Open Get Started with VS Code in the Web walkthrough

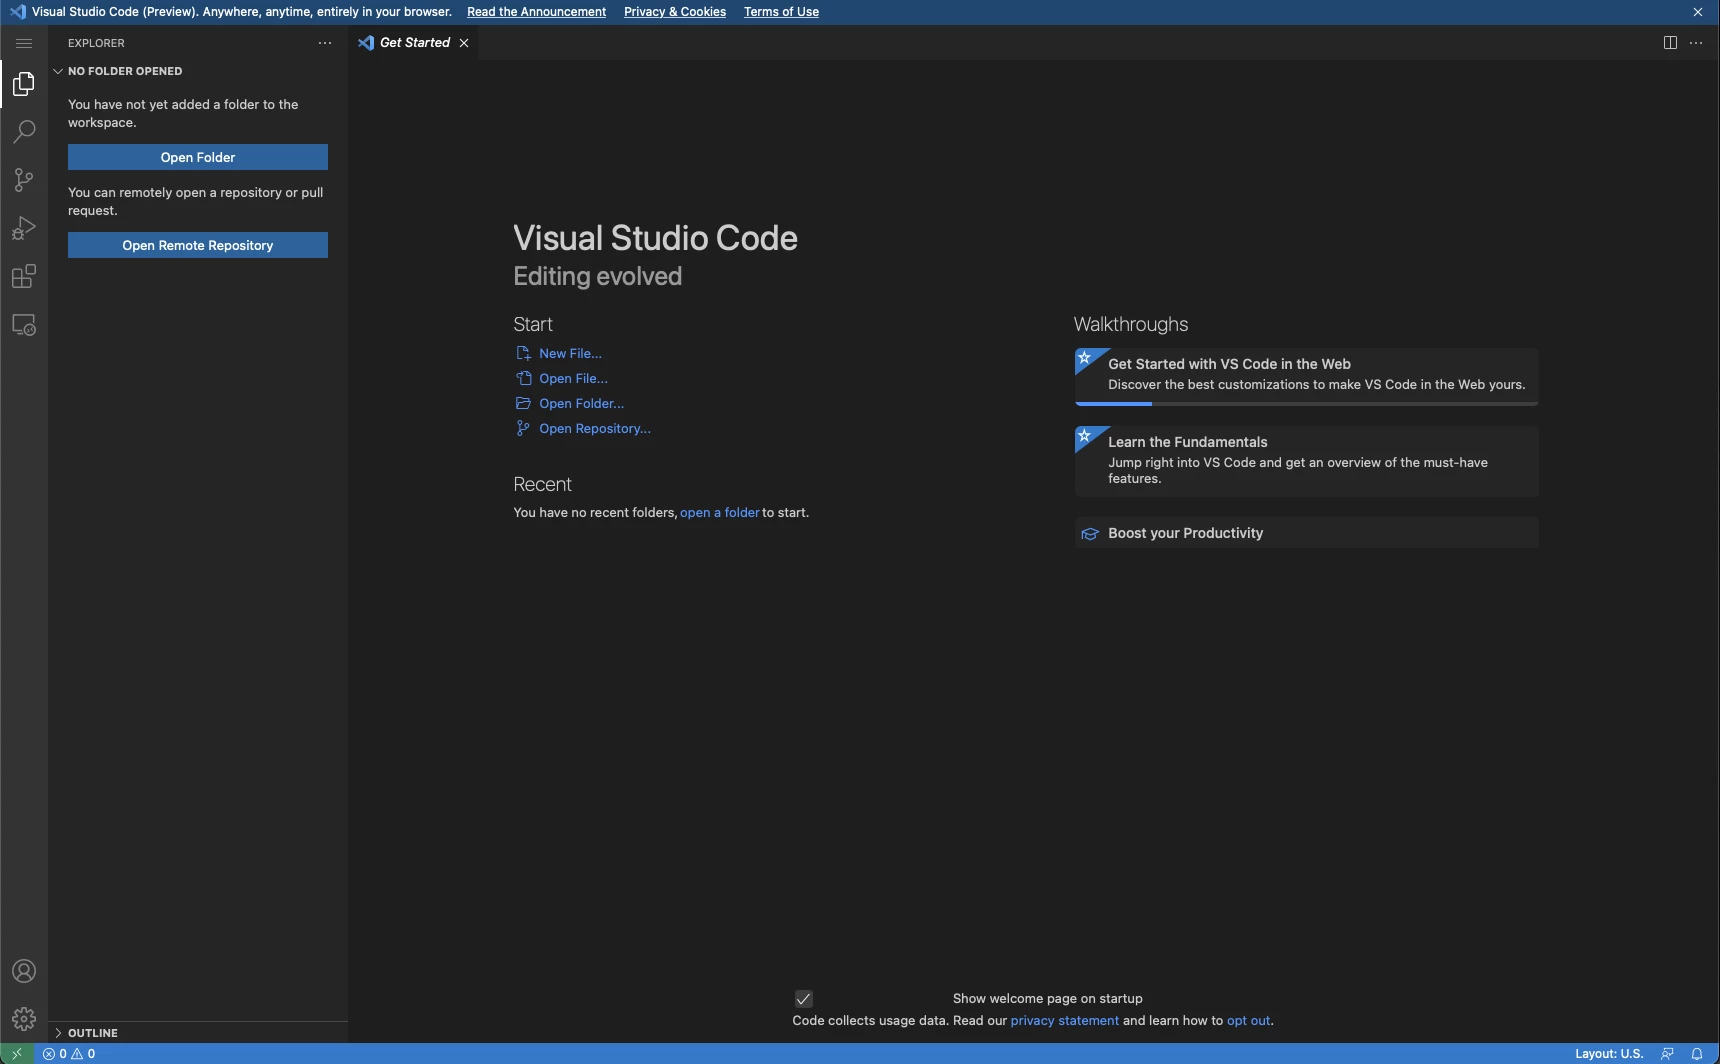[1306, 376]
